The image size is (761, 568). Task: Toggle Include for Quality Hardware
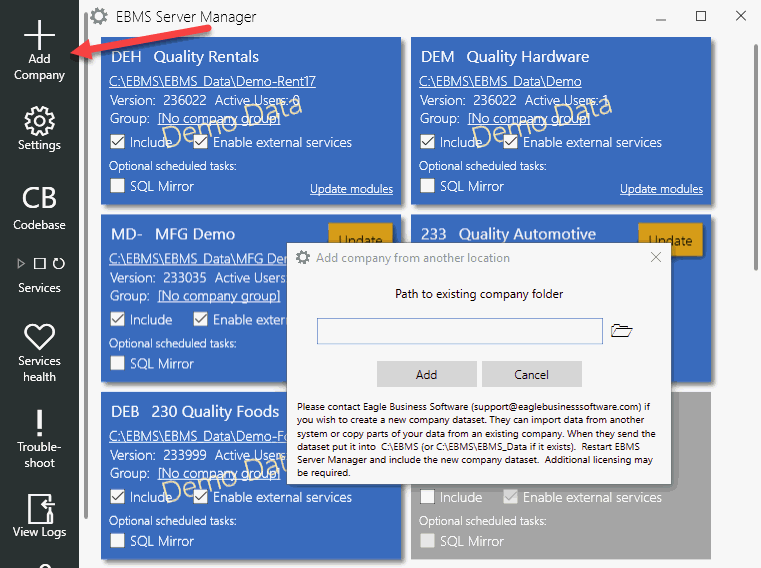[428, 142]
